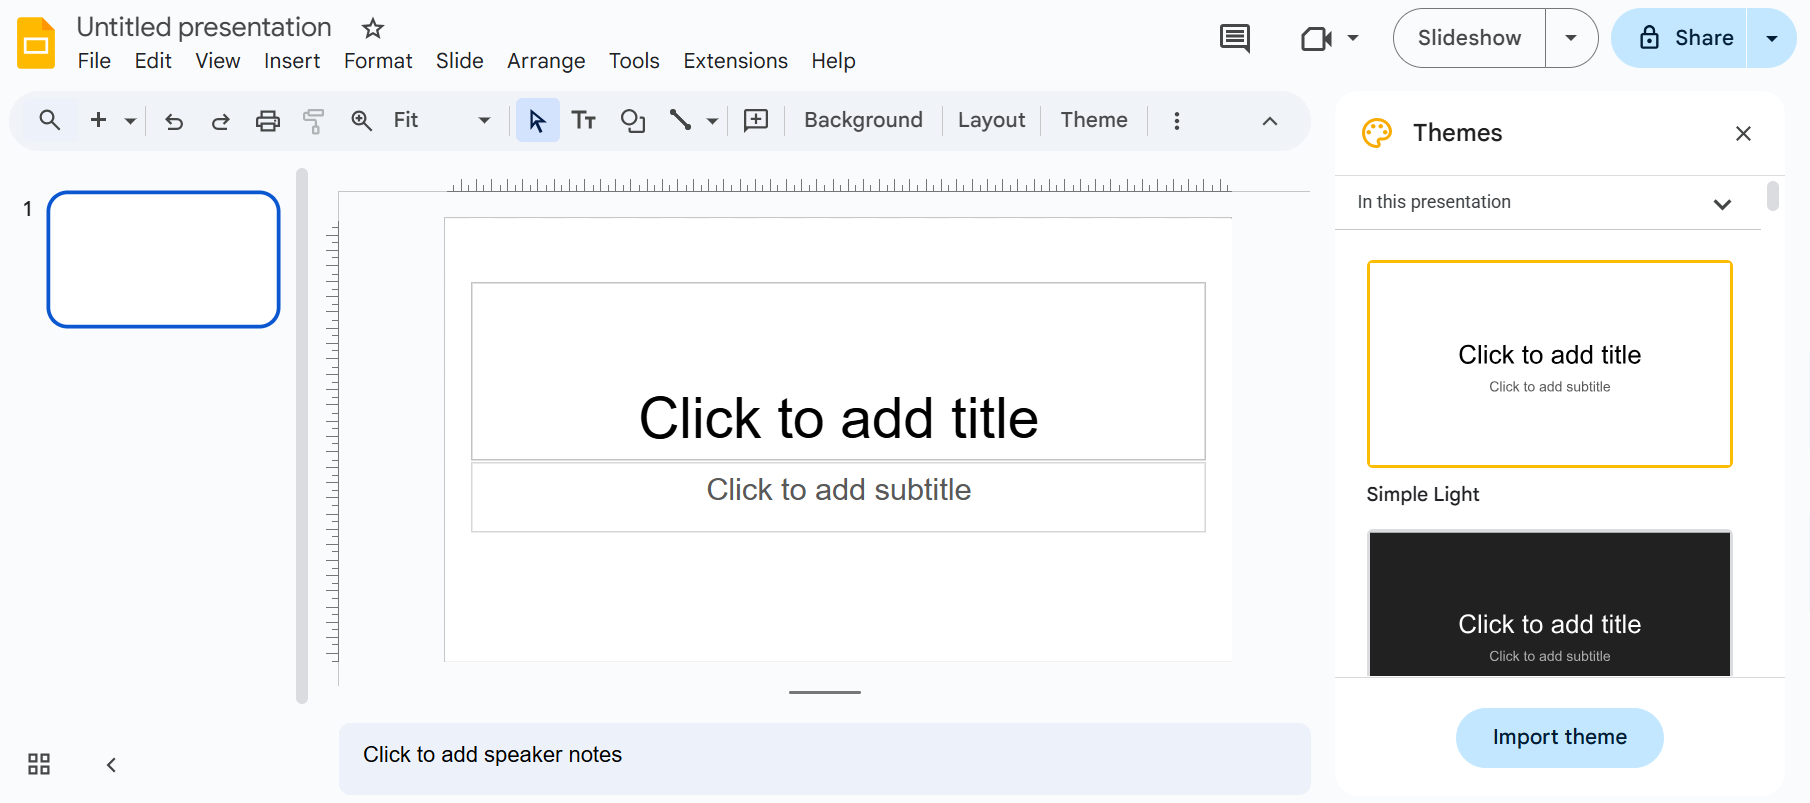The image size is (1810, 803).
Task: Hide the menus with chevron up icon
Action: click(1270, 121)
